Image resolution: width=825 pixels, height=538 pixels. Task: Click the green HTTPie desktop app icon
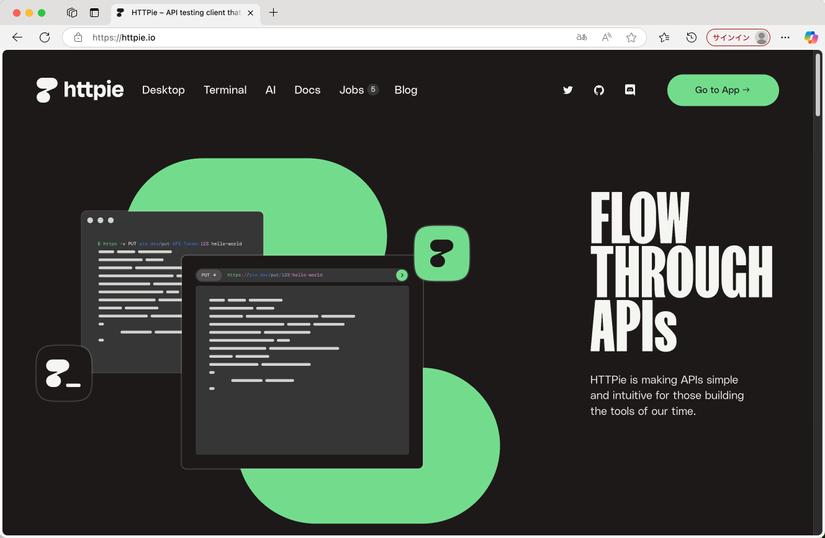(x=442, y=253)
